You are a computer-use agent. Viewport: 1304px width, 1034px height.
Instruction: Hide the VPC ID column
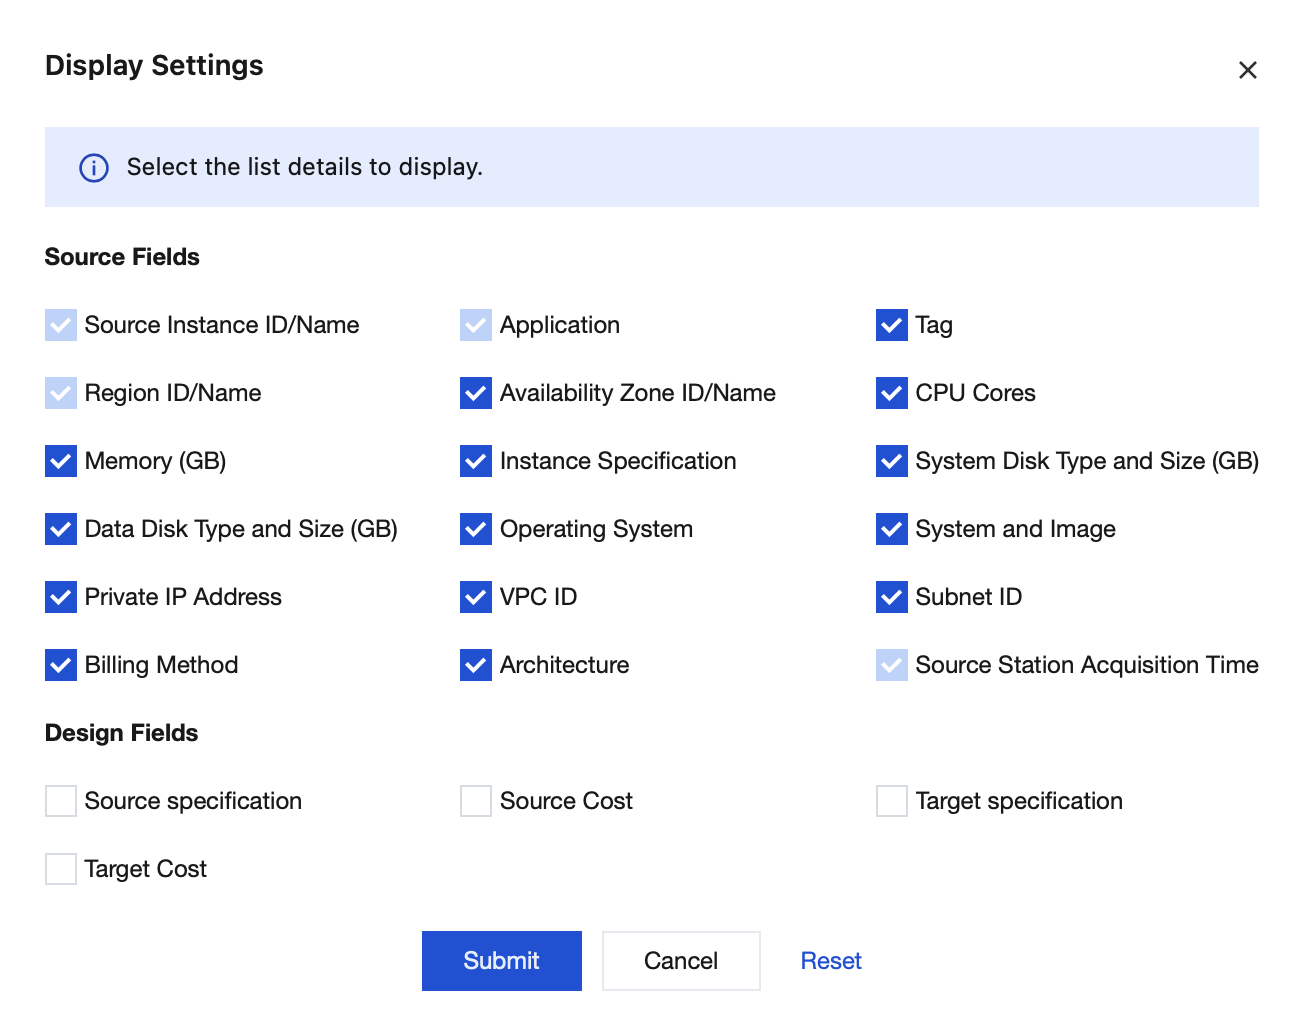coord(476,597)
